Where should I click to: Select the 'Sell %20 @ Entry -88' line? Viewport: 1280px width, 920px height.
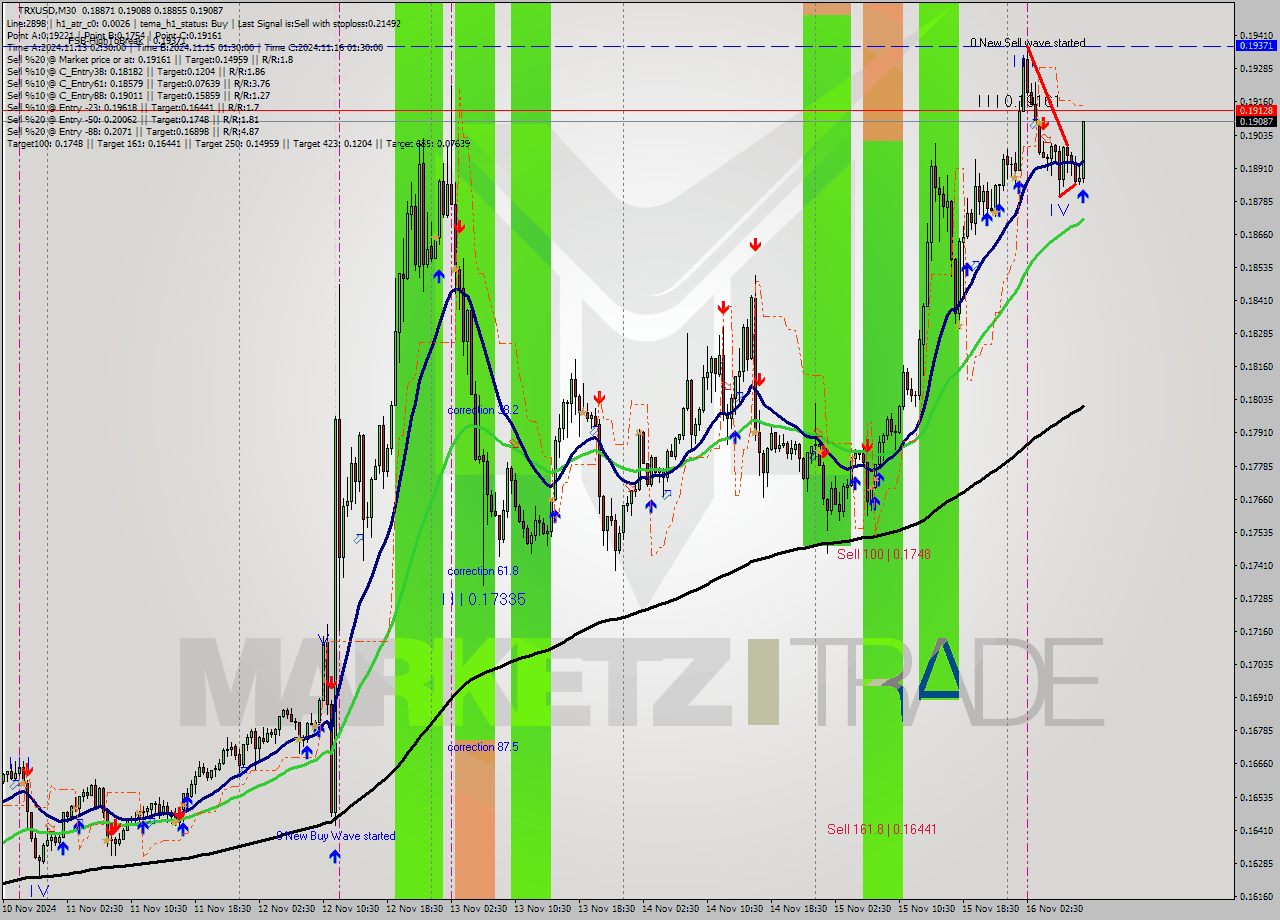click(132, 131)
